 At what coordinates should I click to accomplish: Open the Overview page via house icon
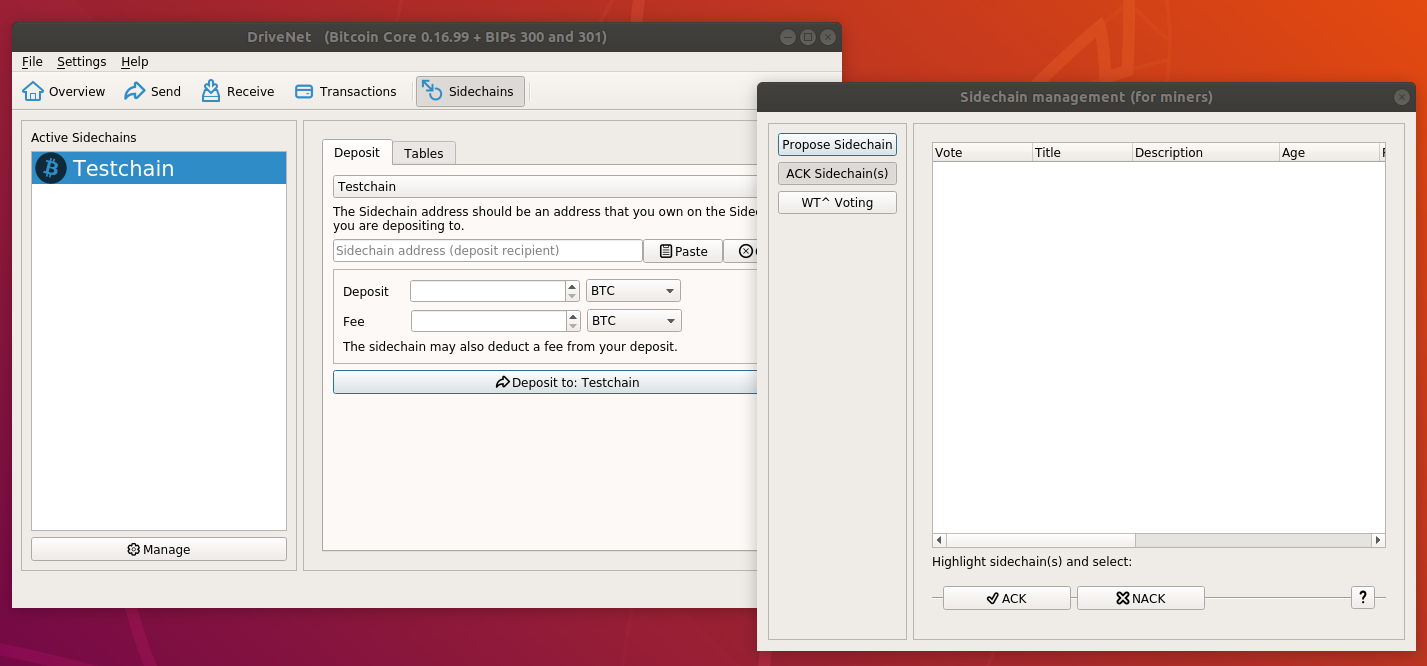[64, 91]
